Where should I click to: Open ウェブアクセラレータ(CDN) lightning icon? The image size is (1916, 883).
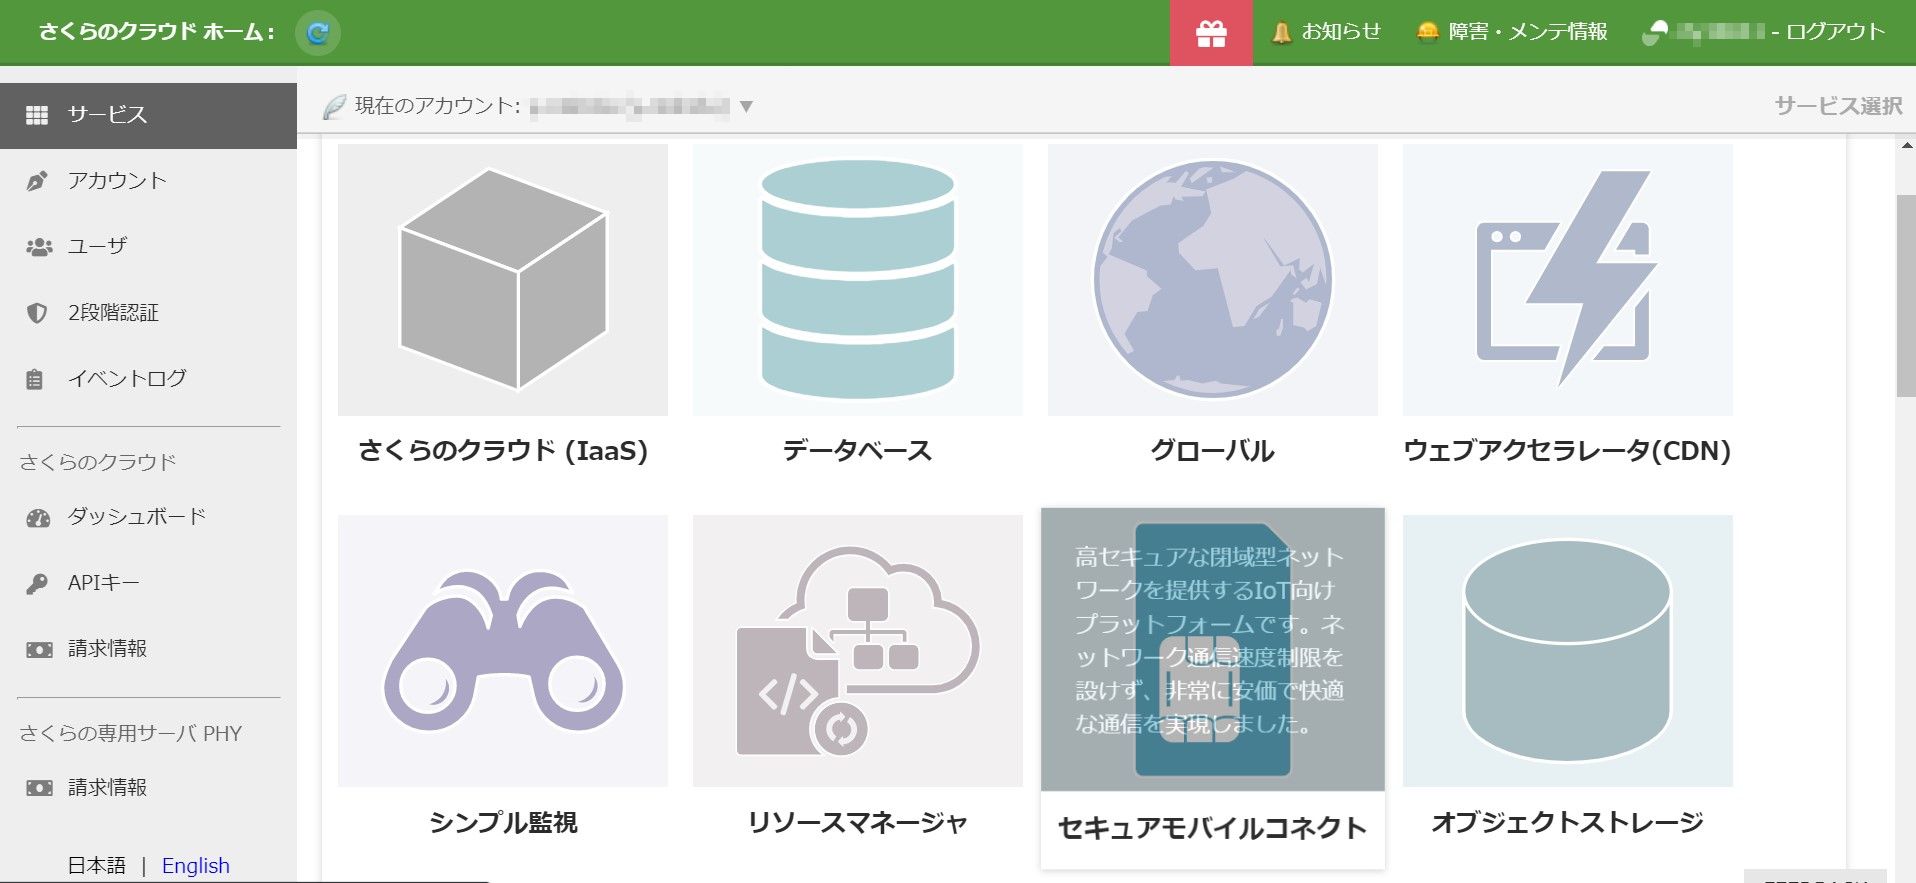tap(1567, 280)
